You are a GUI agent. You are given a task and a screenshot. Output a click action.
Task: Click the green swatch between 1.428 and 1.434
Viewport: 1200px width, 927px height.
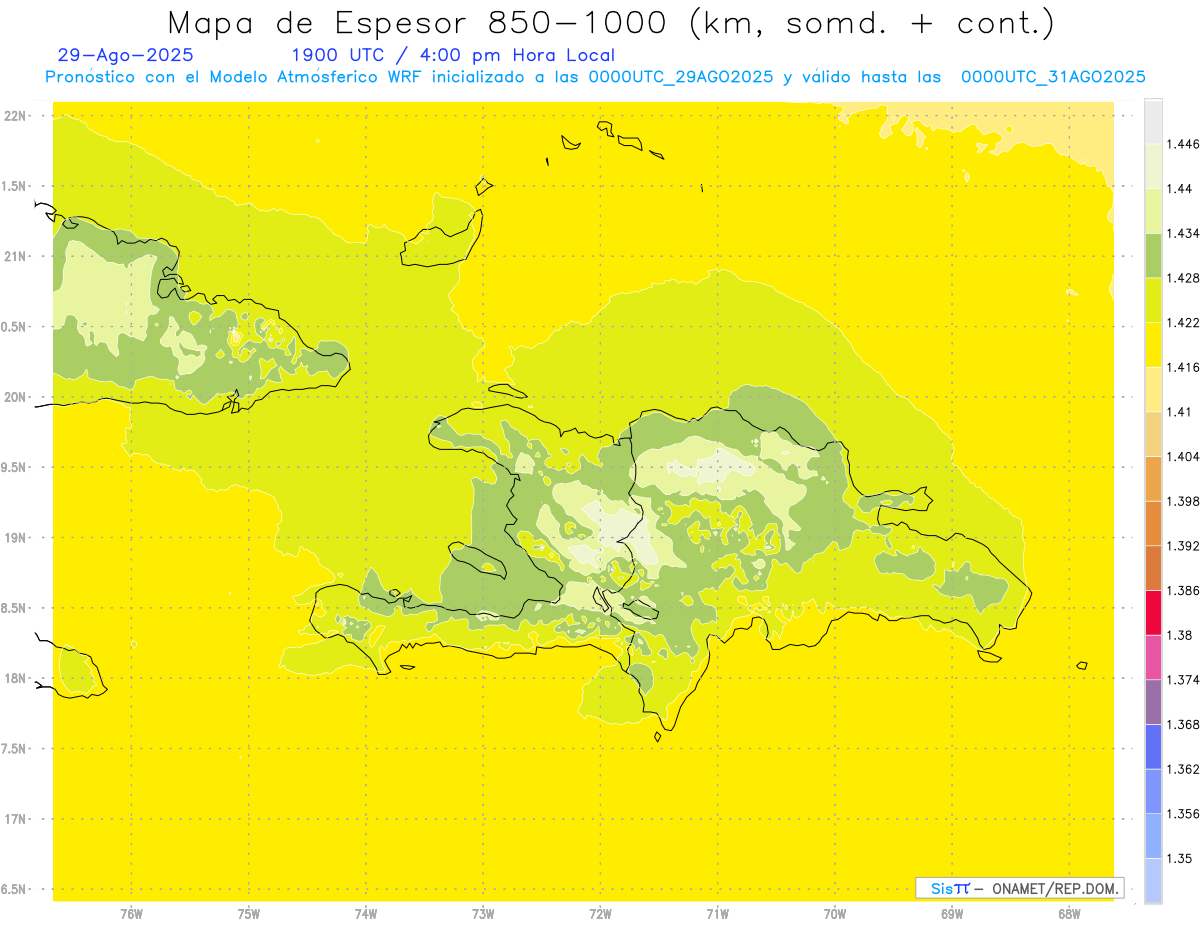point(1153,255)
